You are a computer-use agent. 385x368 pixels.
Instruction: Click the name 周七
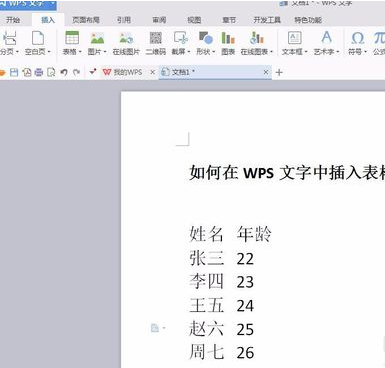[206, 352]
